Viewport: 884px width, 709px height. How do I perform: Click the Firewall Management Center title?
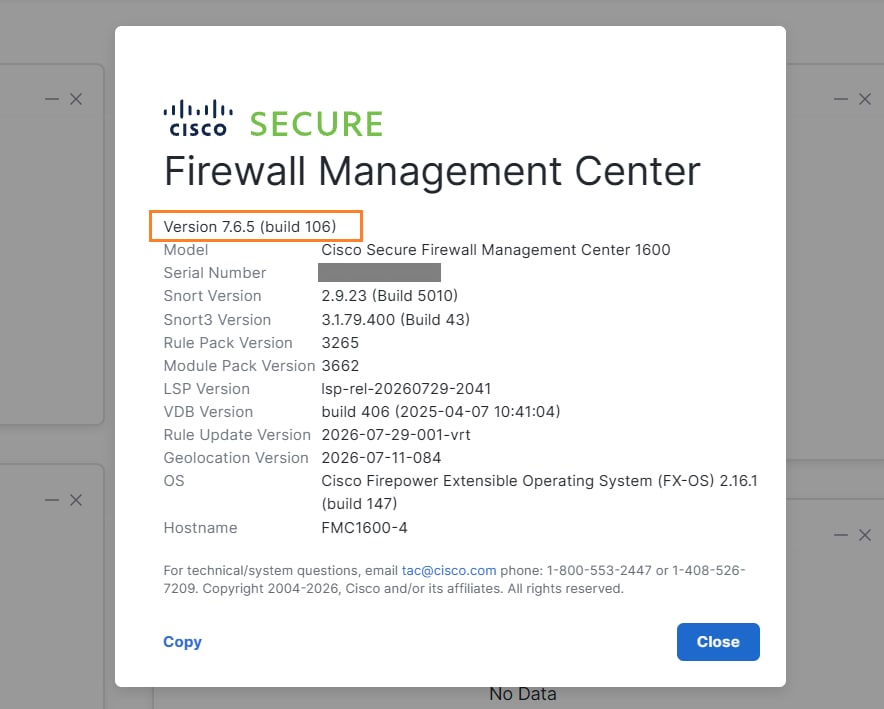tap(432, 171)
